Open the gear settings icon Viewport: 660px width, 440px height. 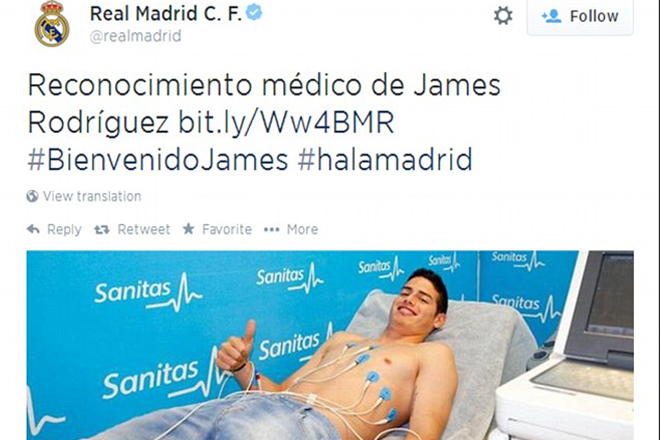click(503, 16)
